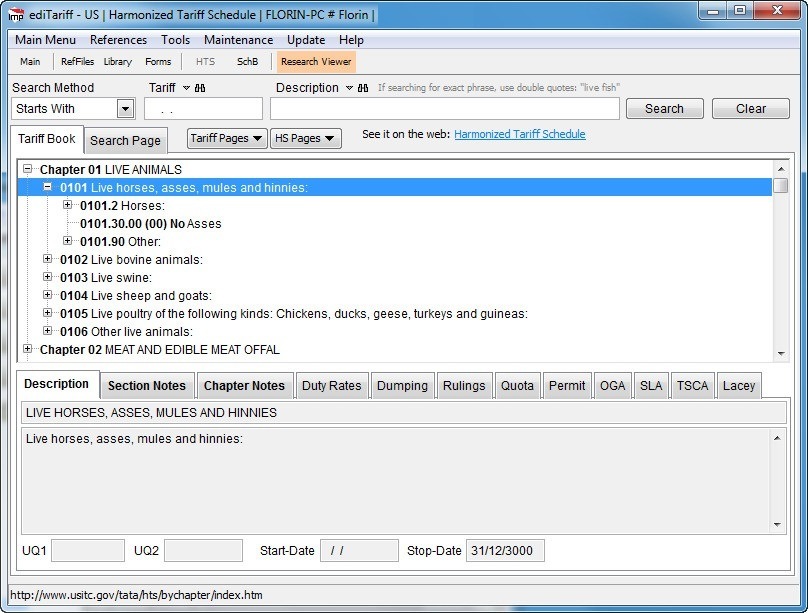
Task: Open the Harmonized Tariff Schedule web link
Action: click(x=519, y=133)
